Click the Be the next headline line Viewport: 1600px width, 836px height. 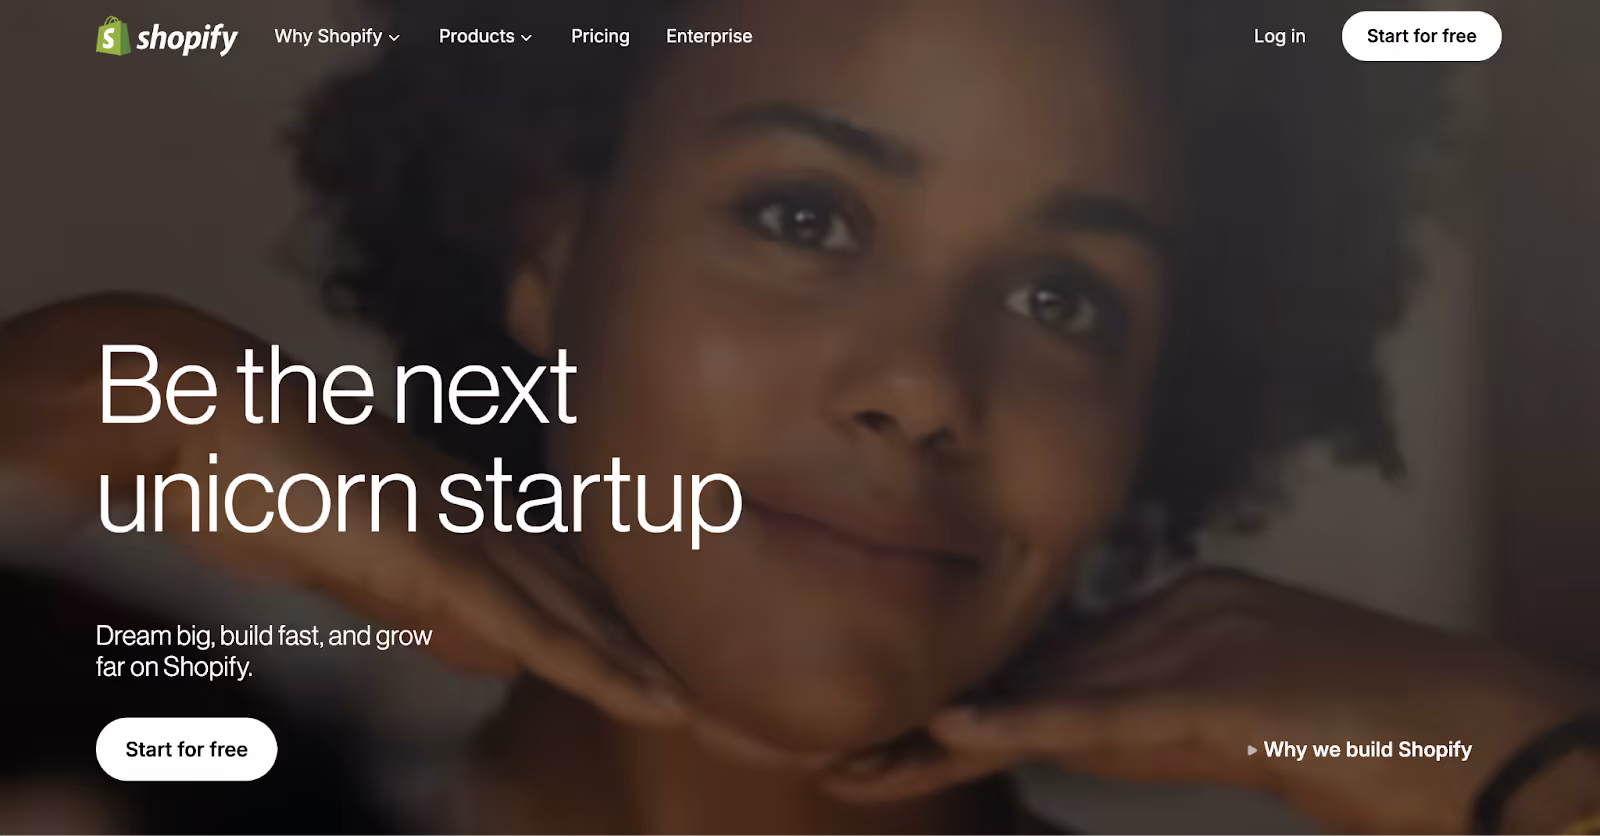tap(337, 386)
